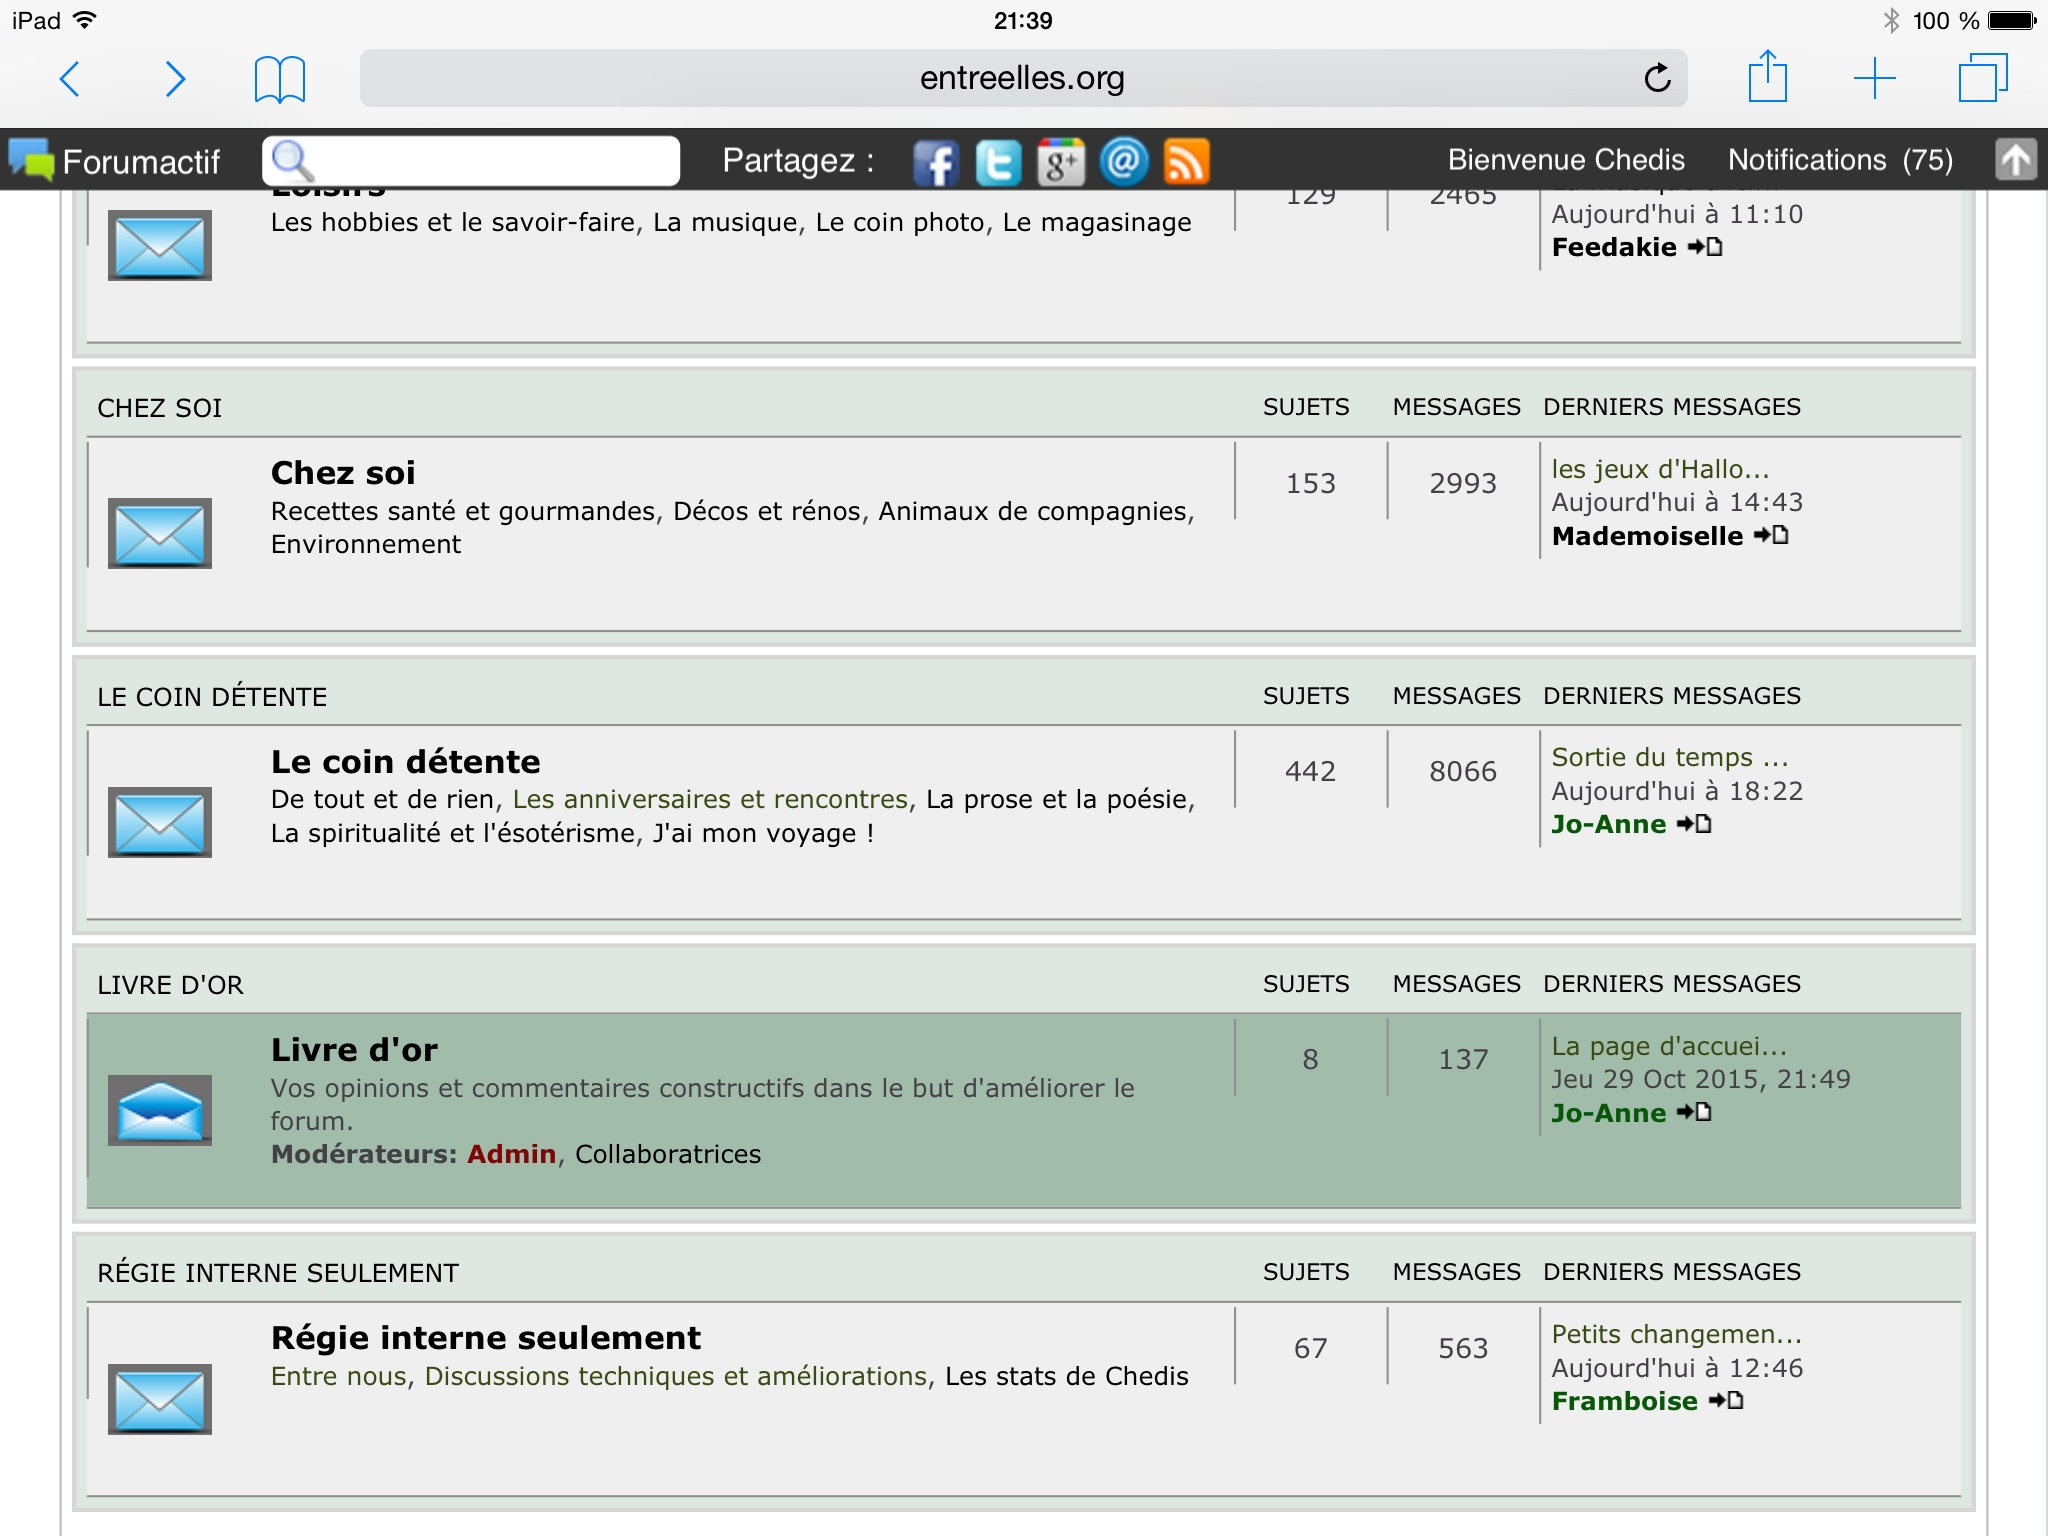
Task: Open Bienvenue Chedis user menu
Action: pos(1566,160)
